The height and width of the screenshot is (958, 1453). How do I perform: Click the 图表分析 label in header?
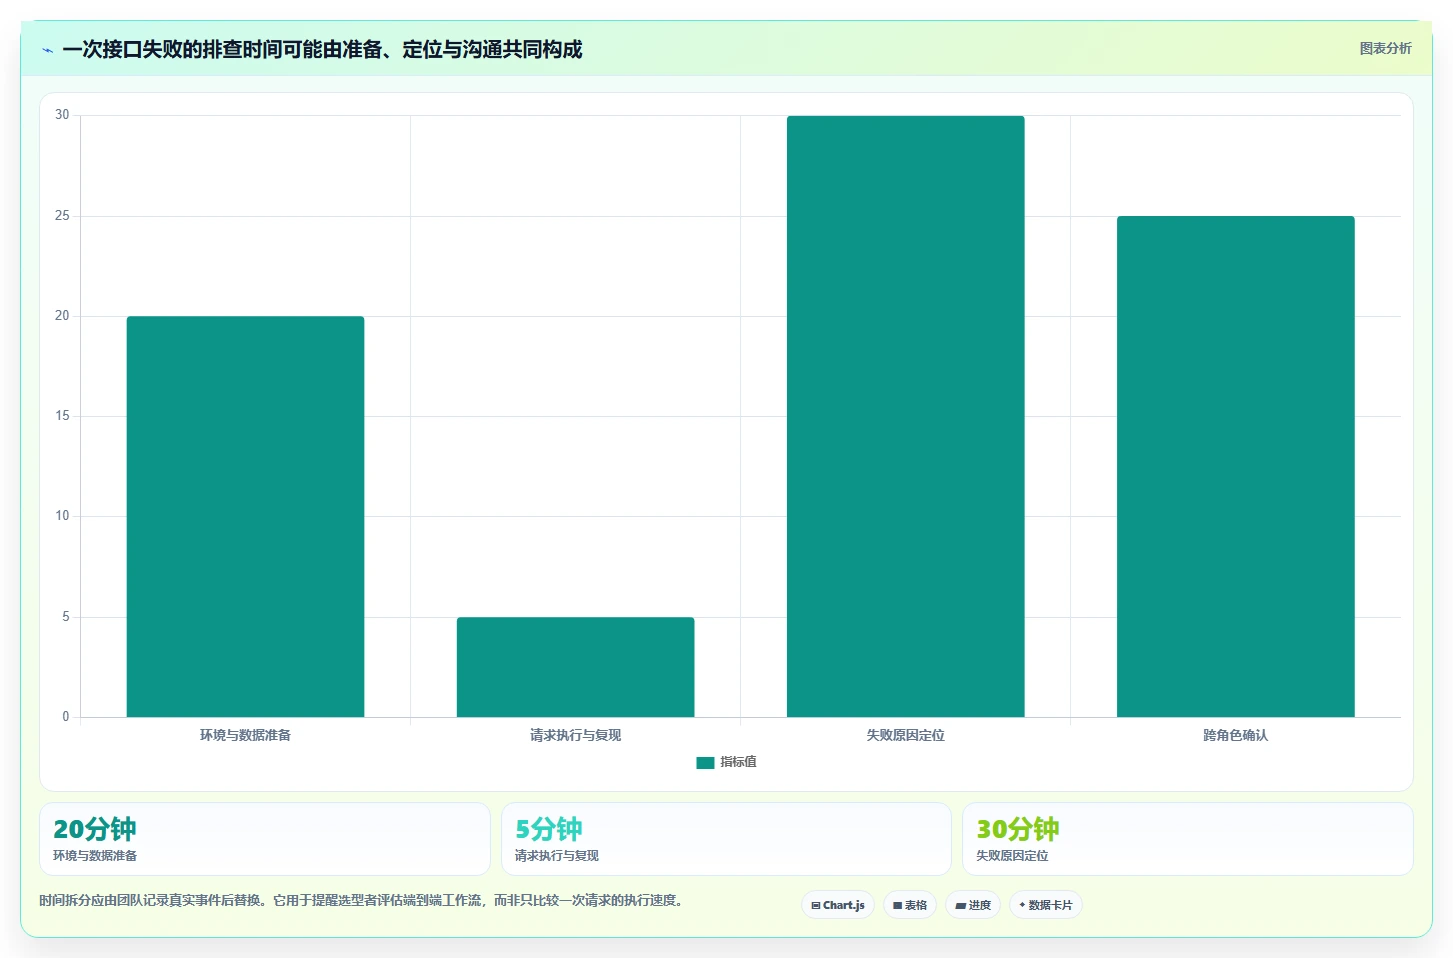(1385, 48)
